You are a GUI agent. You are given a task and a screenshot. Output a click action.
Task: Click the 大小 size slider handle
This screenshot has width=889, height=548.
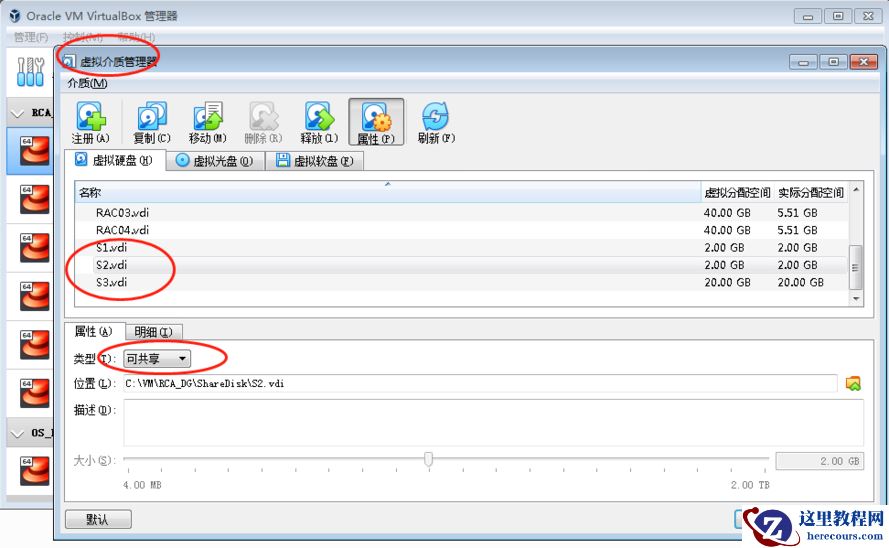click(429, 459)
